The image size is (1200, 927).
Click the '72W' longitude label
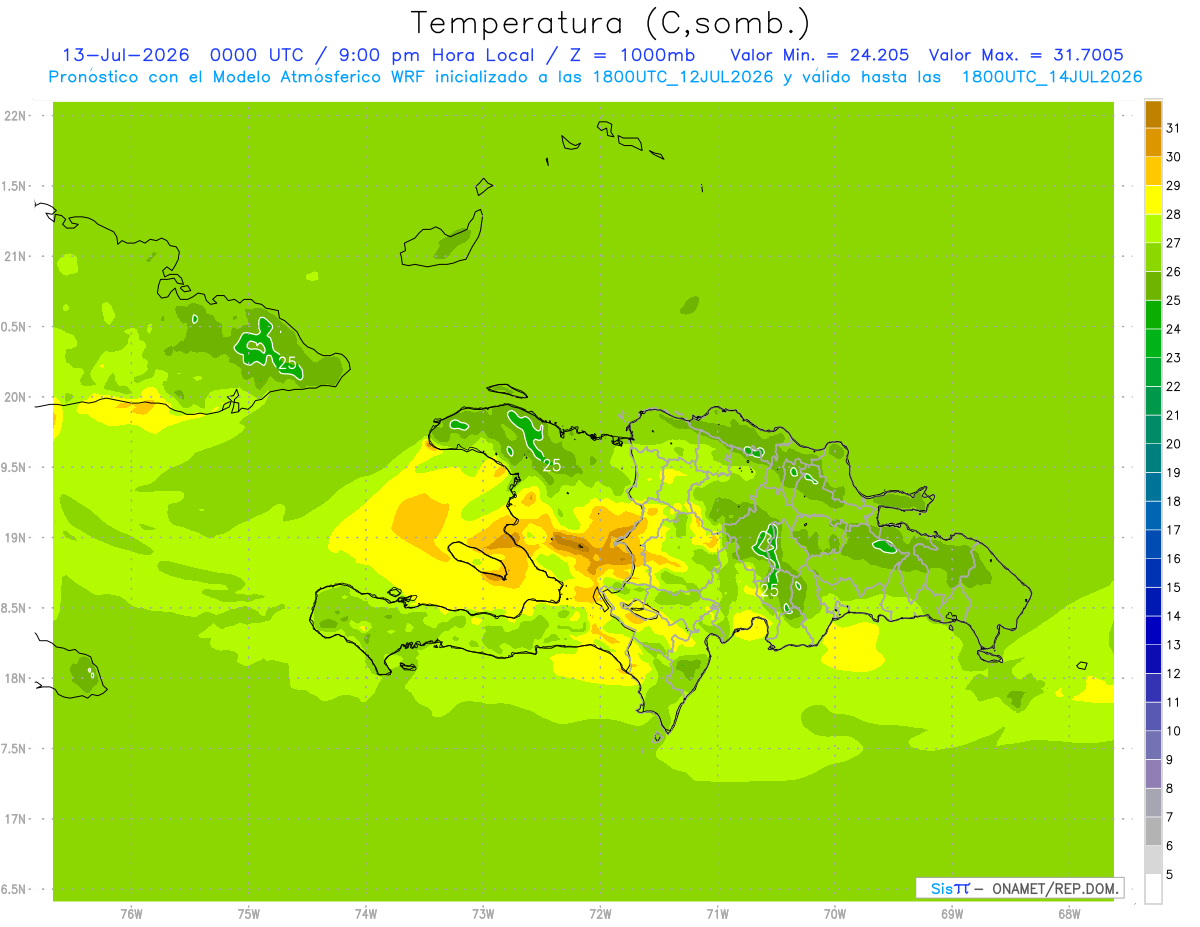point(600,914)
